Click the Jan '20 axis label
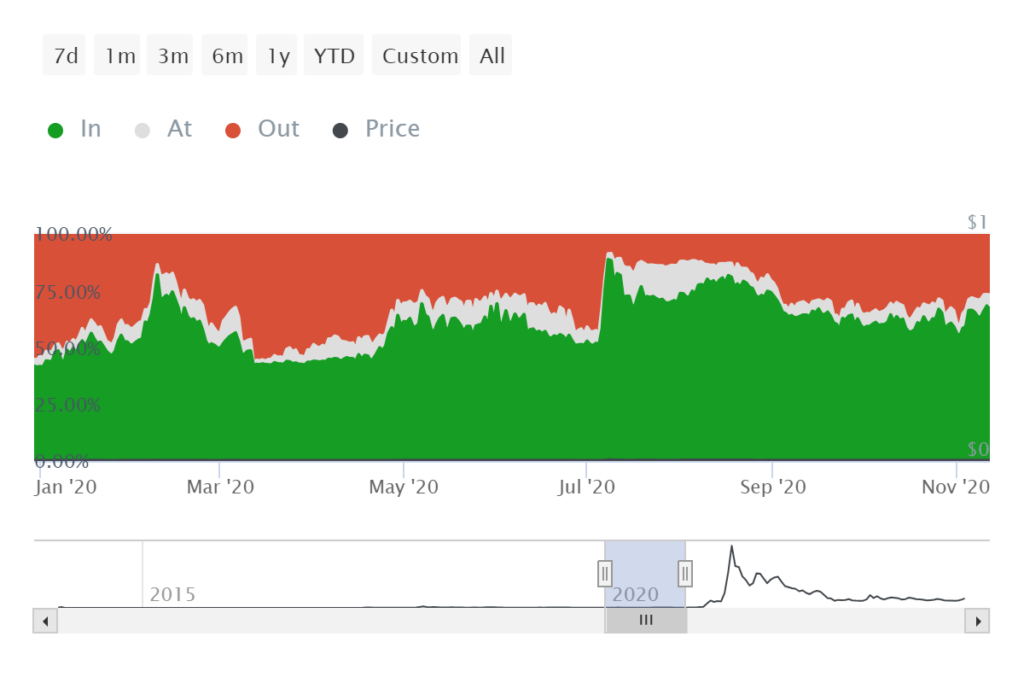This screenshot has width=1024, height=683. tap(65, 487)
